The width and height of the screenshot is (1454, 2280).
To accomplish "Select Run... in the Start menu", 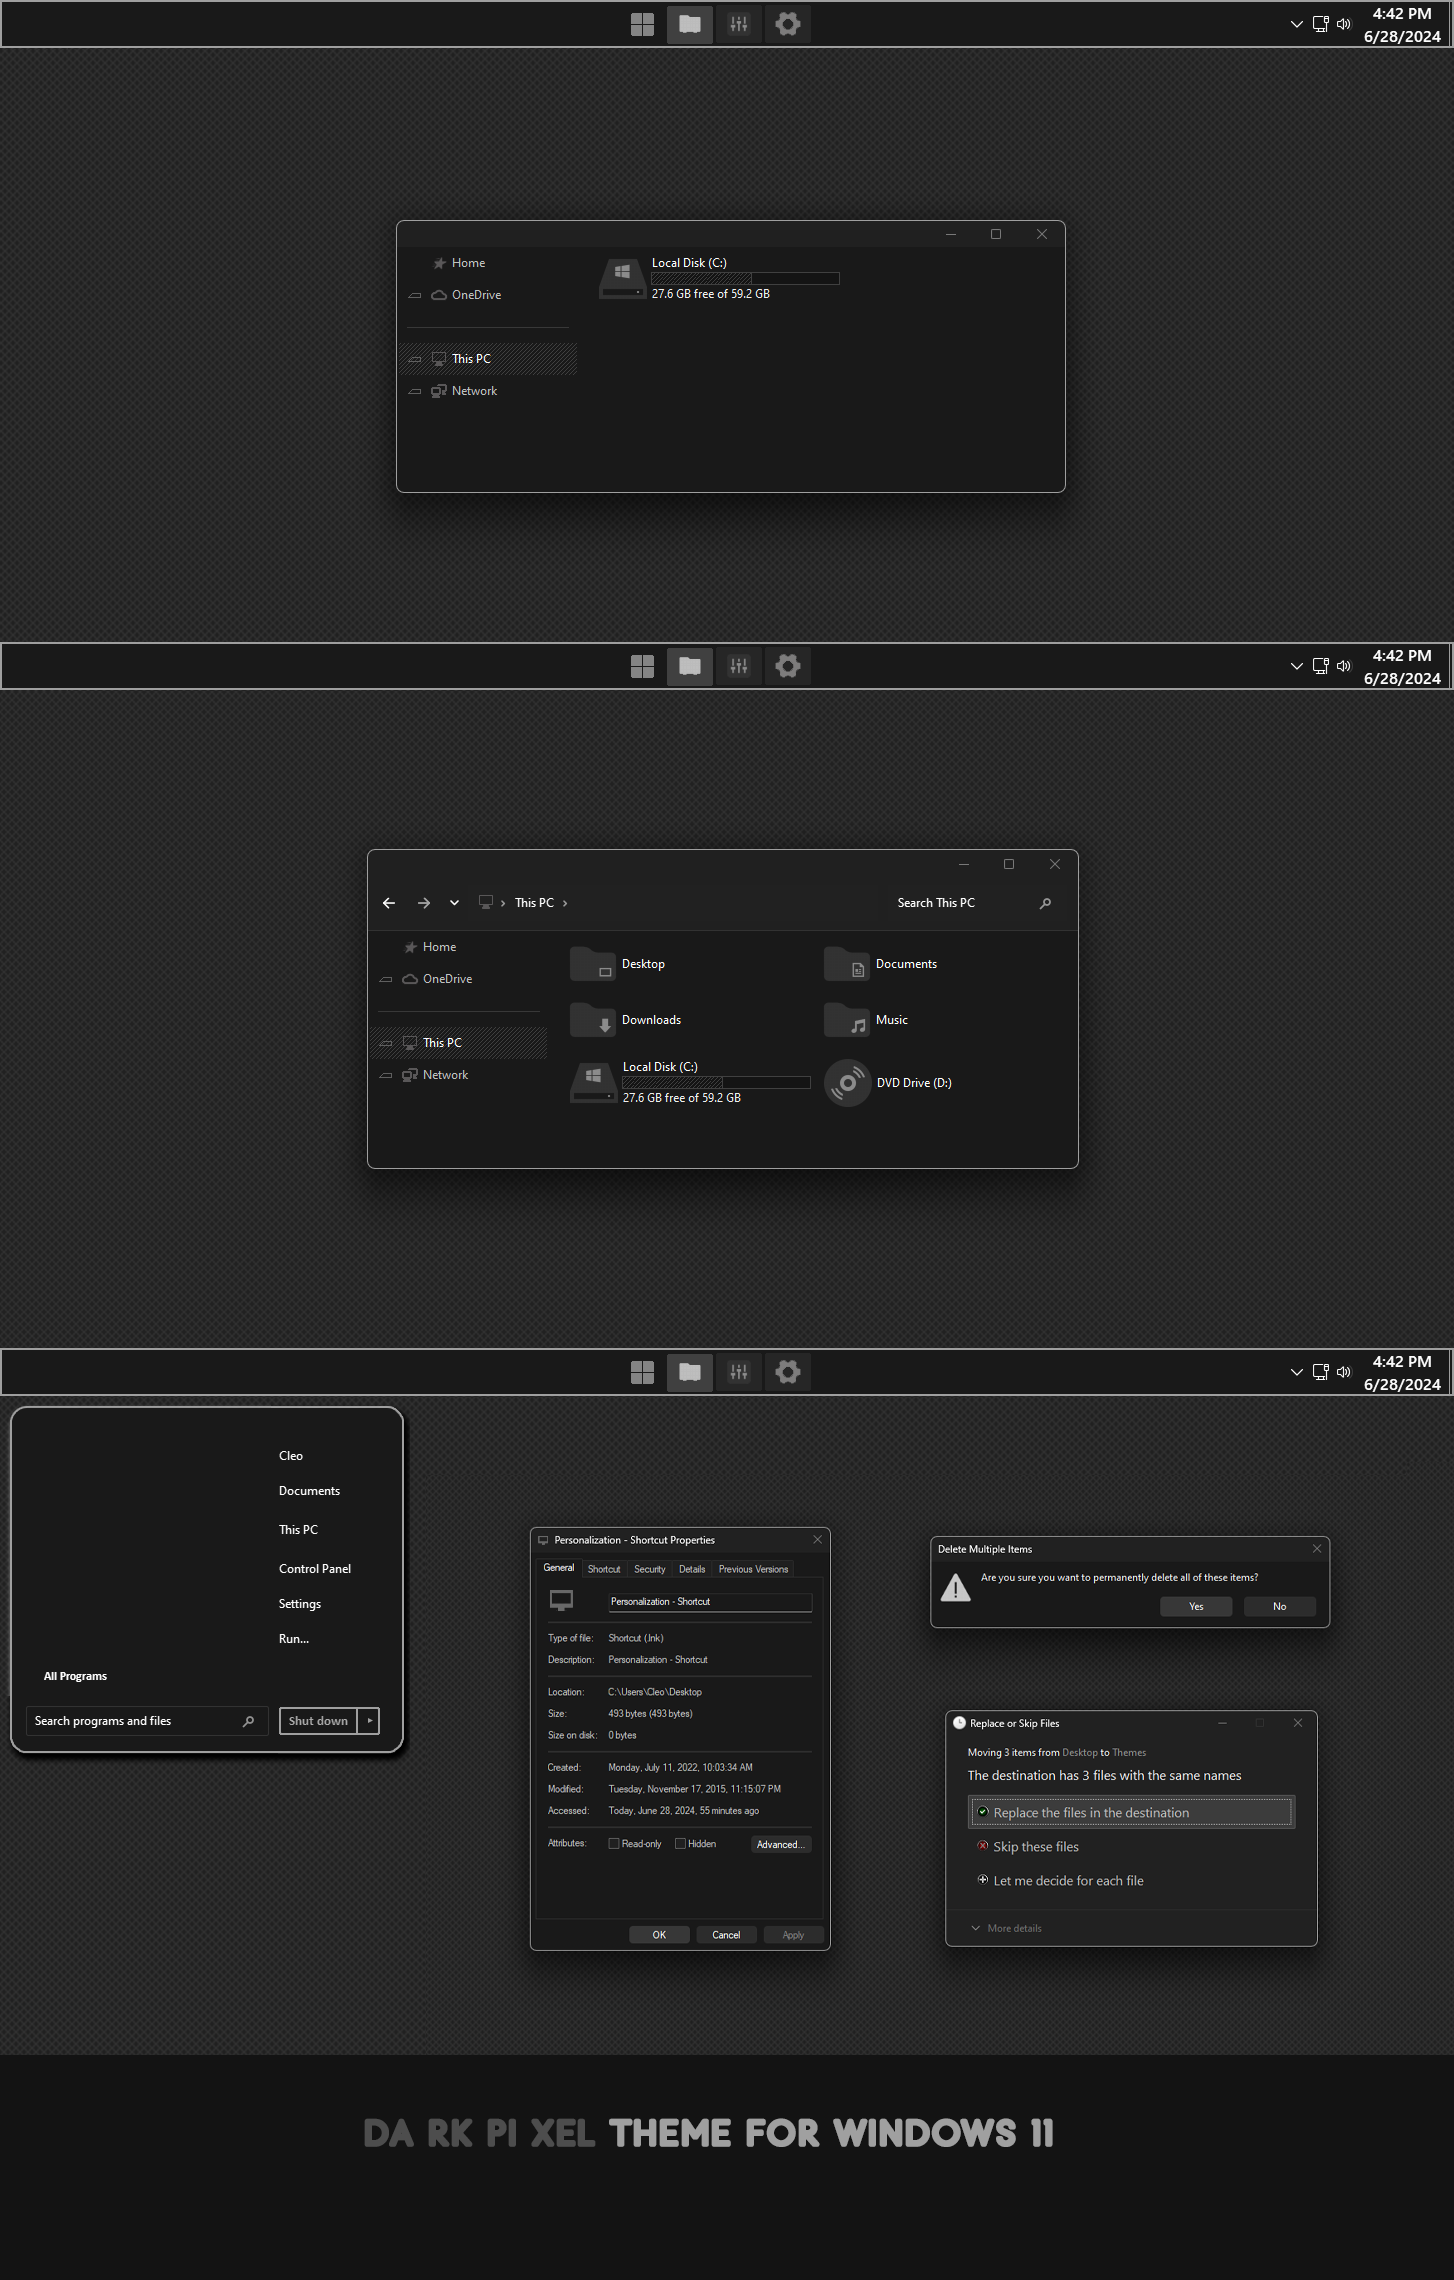I will pyautogui.click(x=294, y=1639).
